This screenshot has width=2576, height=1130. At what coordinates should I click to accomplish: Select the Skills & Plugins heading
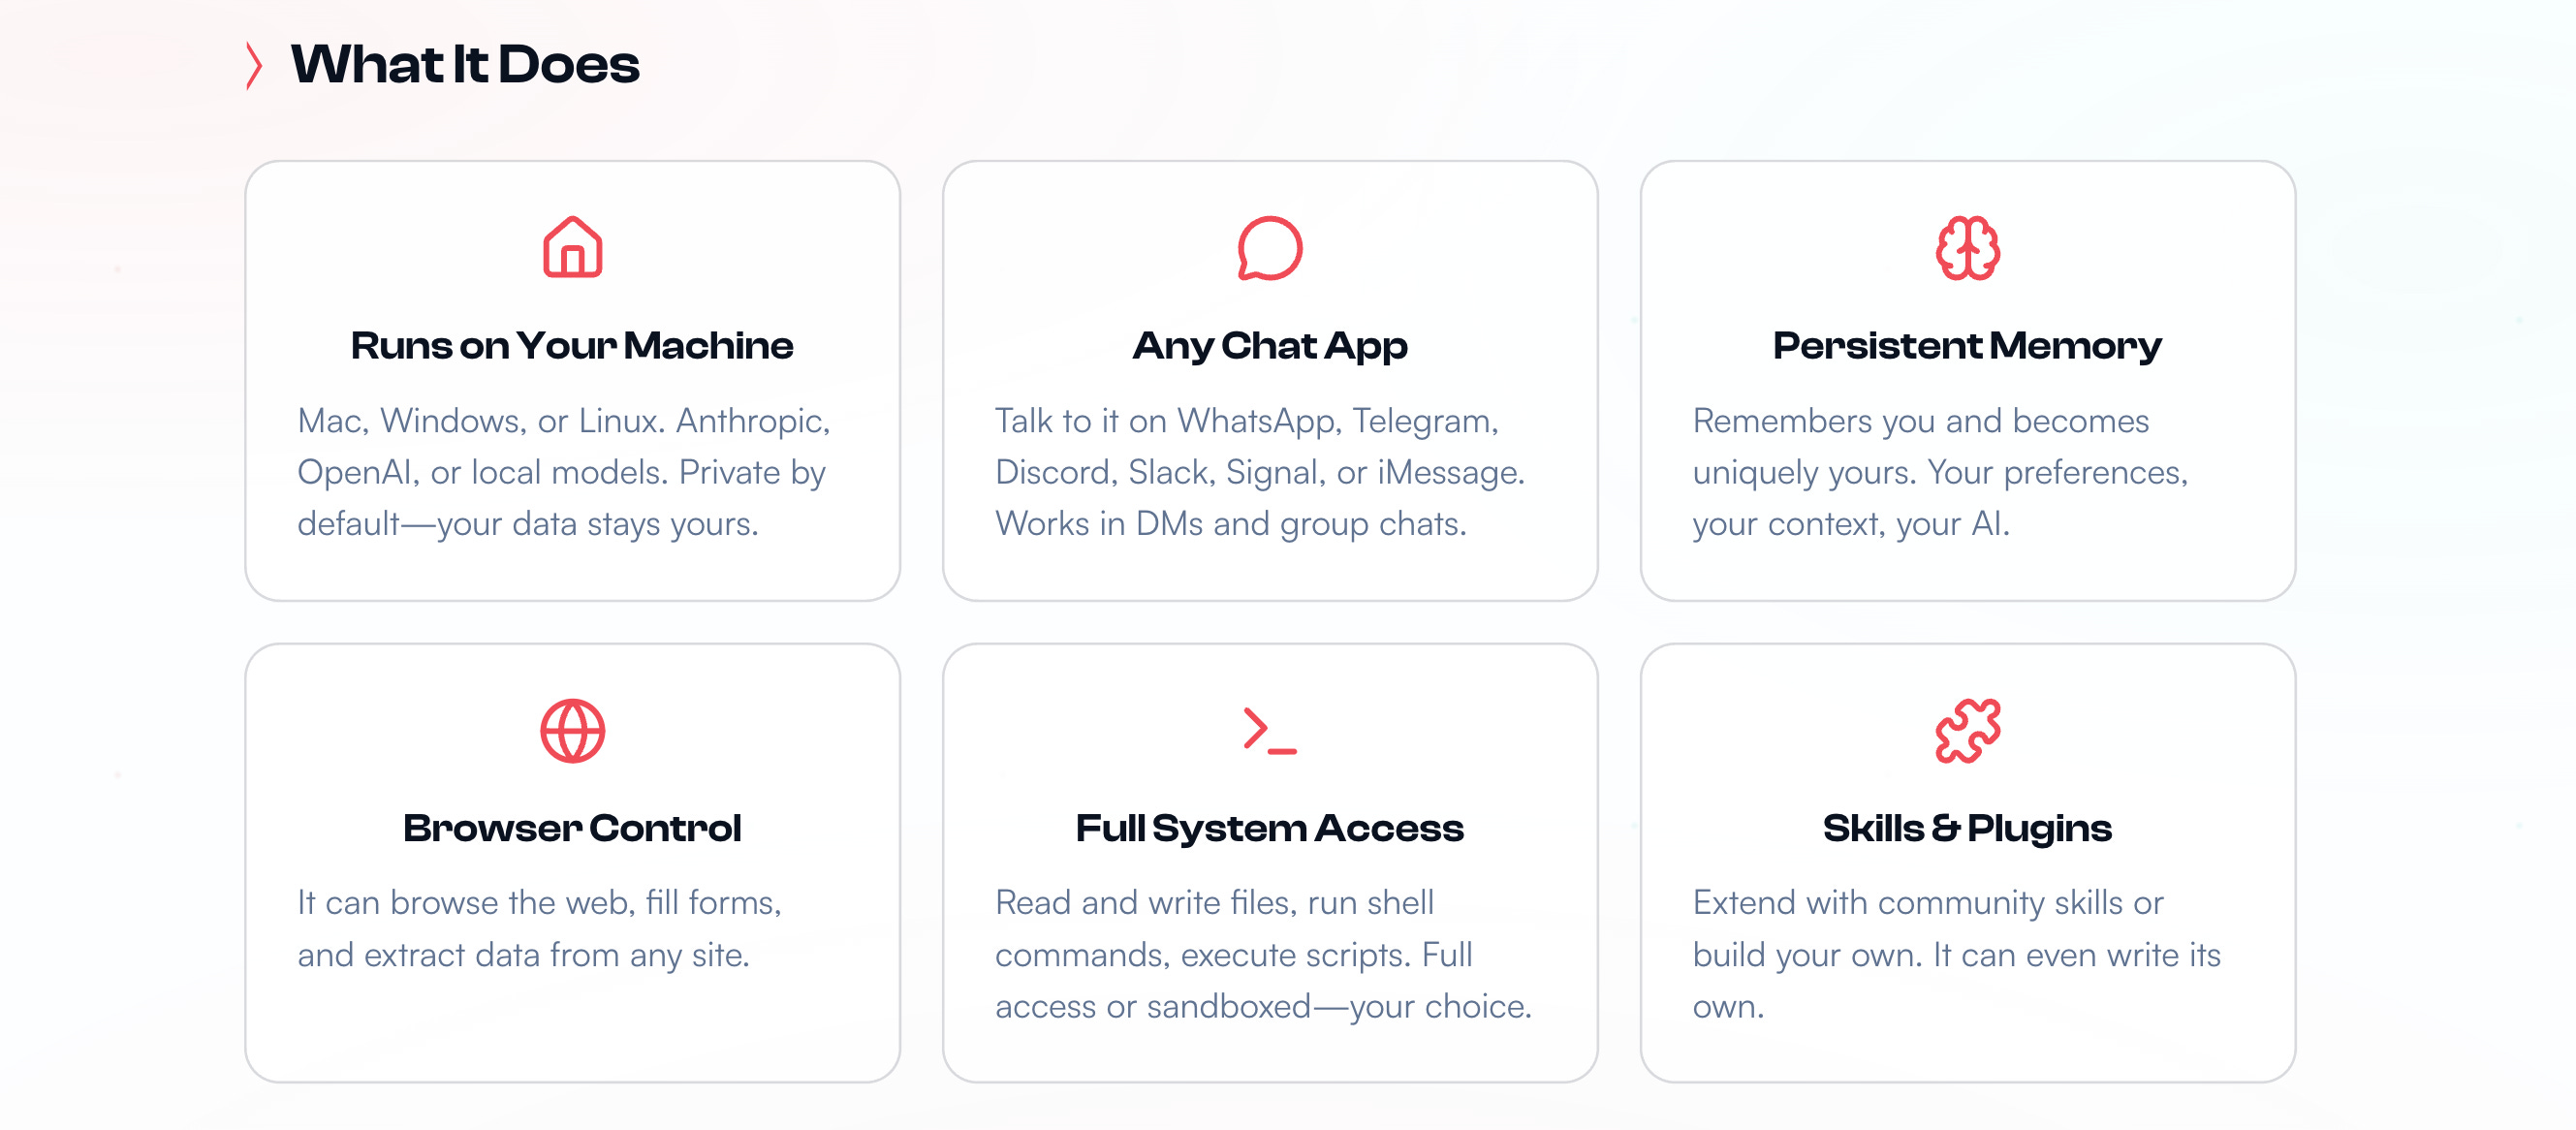[1967, 829]
